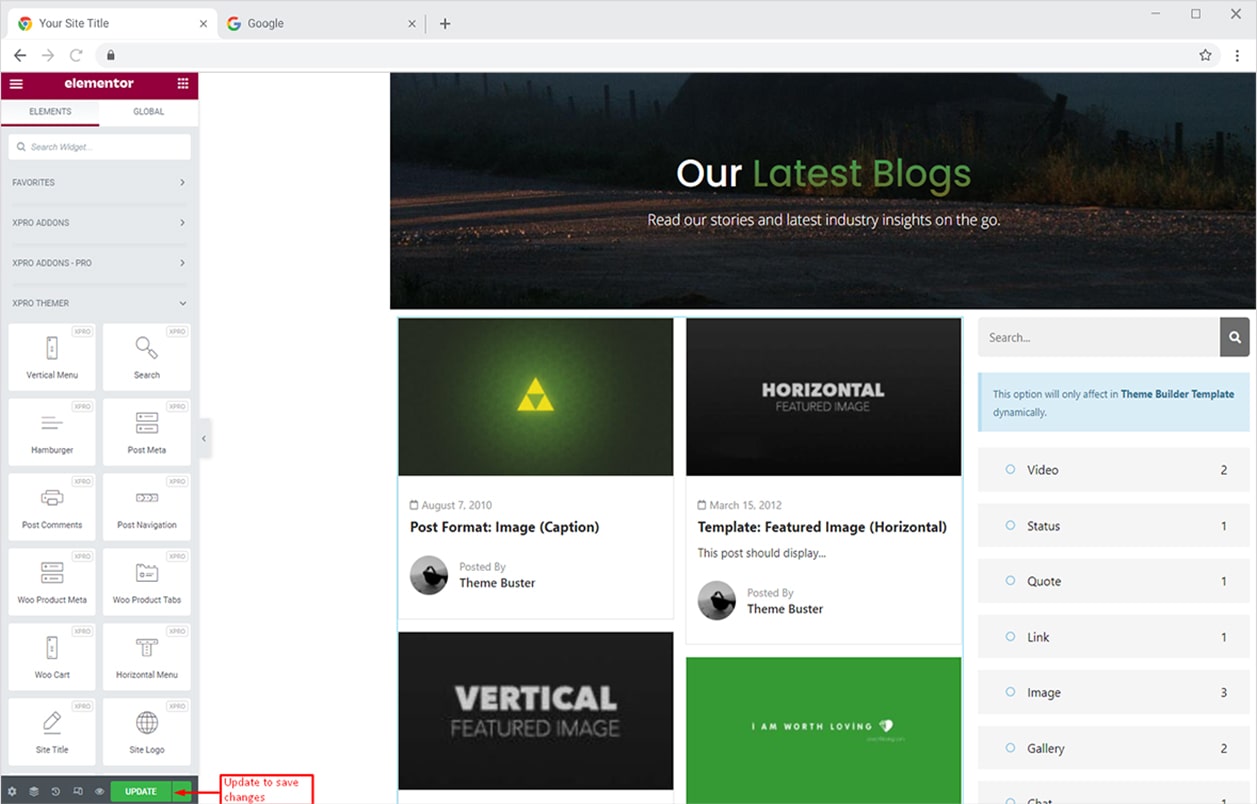Open a new browser tab with plus icon
The width and height of the screenshot is (1257, 804).
point(445,24)
